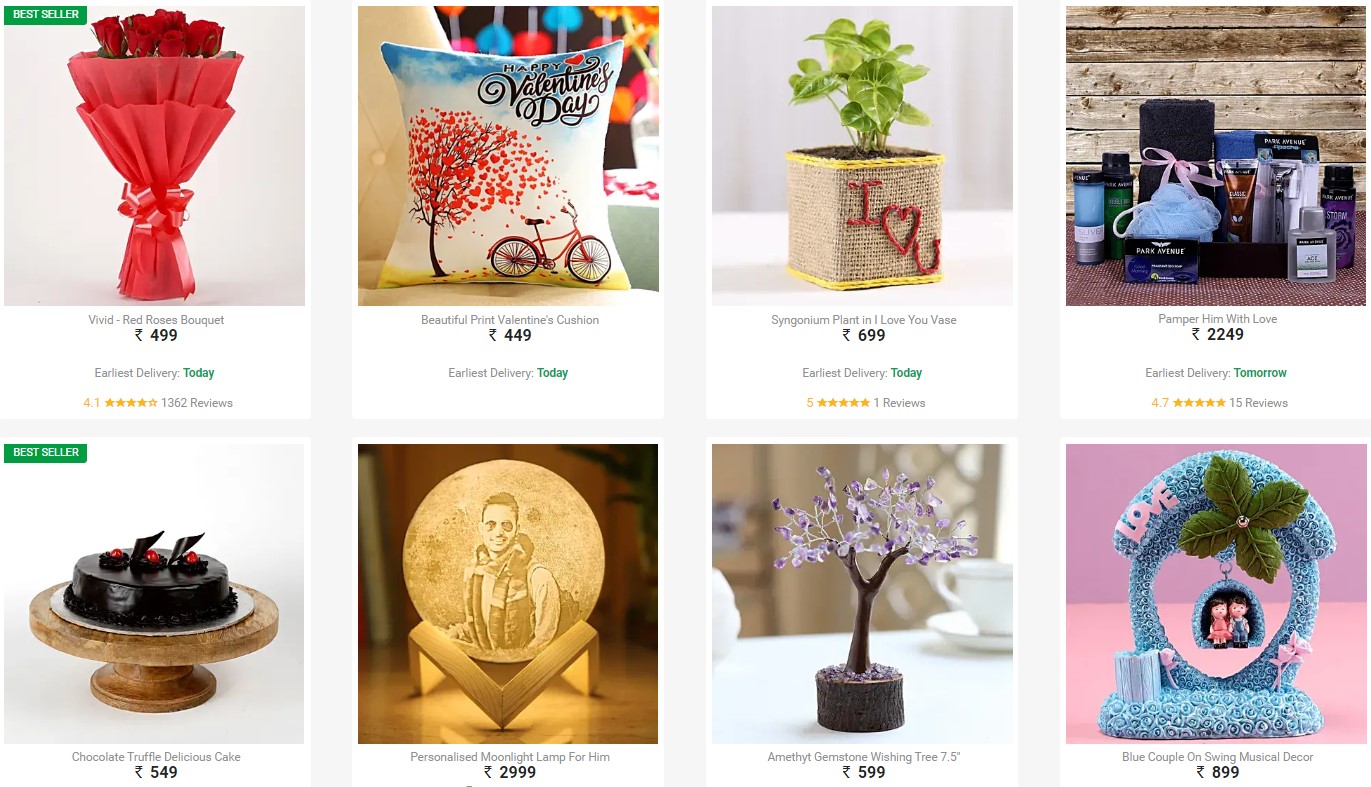
Task: Click the Beautiful Print Valentine's Cushion title
Action: (510, 320)
